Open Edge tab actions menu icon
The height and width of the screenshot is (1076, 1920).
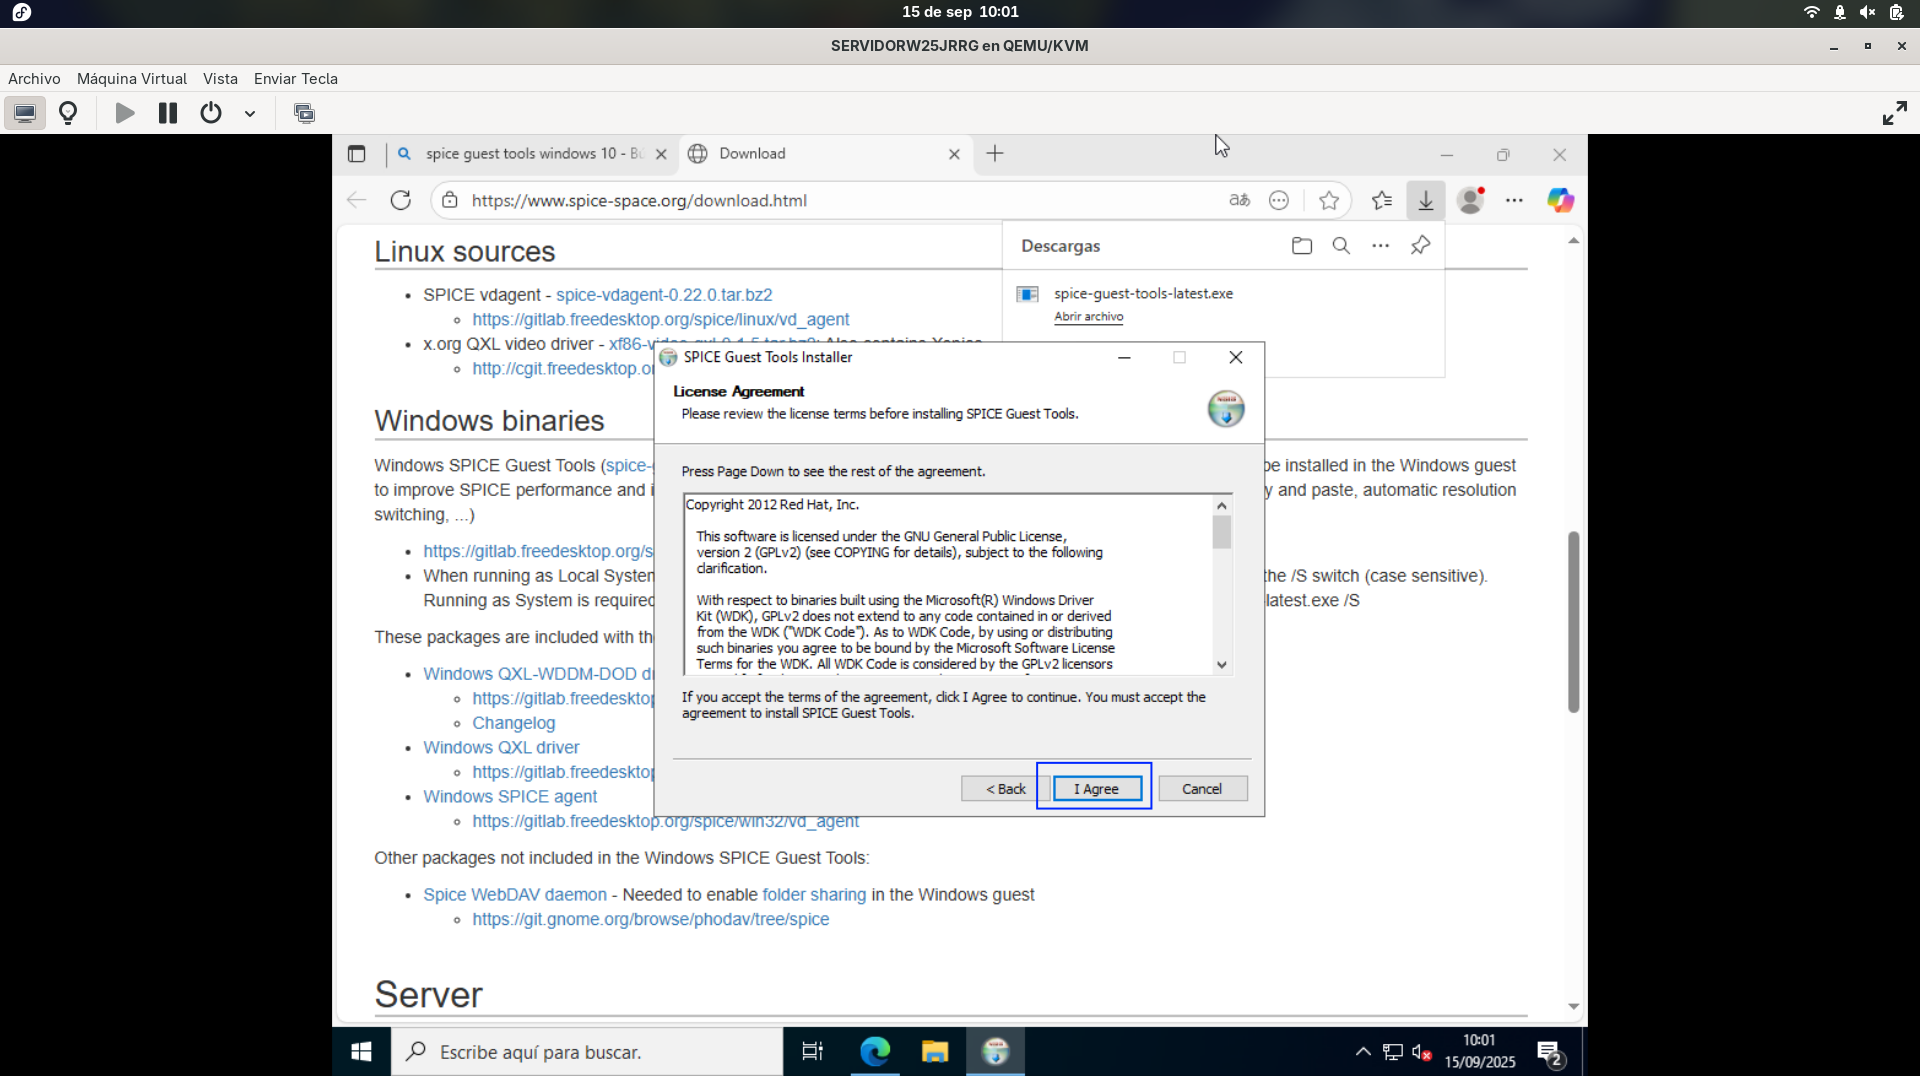(x=357, y=154)
